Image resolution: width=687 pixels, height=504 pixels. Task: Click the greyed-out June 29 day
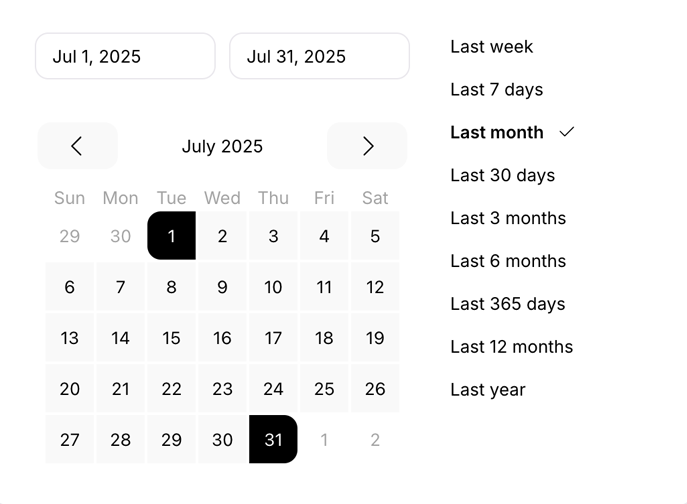[69, 236]
